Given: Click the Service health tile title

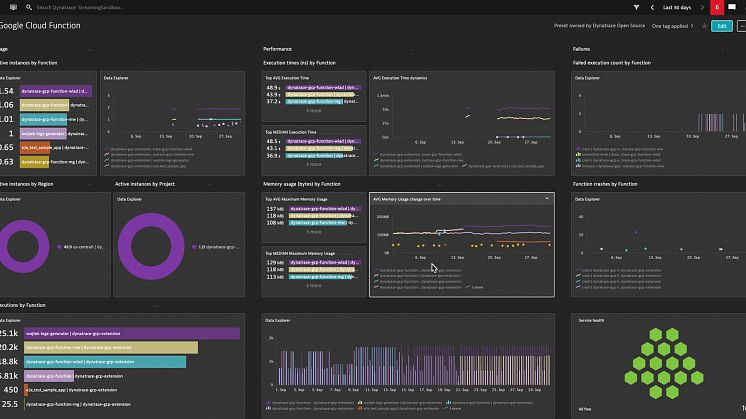Looking at the screenshot, I should [591, 320].
